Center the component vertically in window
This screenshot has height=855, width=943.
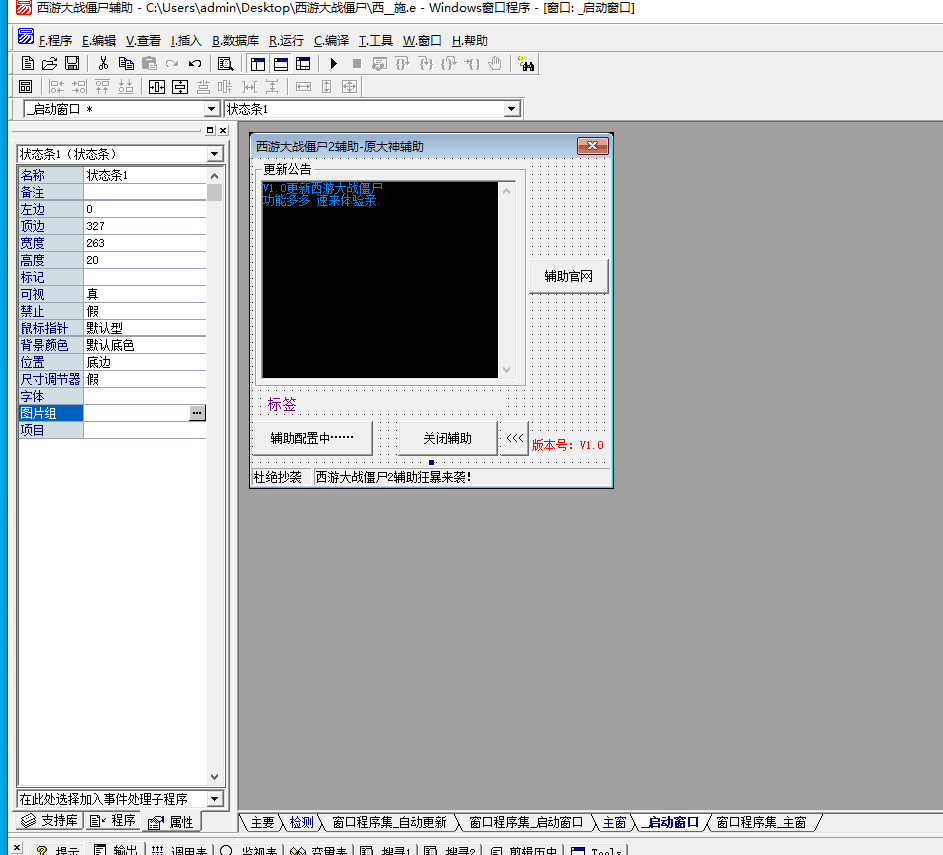pyautogui.click(x=180, y=87)
